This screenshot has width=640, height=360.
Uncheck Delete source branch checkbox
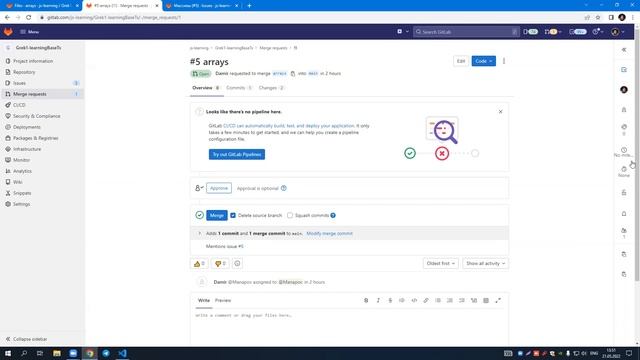coord(233,215)
